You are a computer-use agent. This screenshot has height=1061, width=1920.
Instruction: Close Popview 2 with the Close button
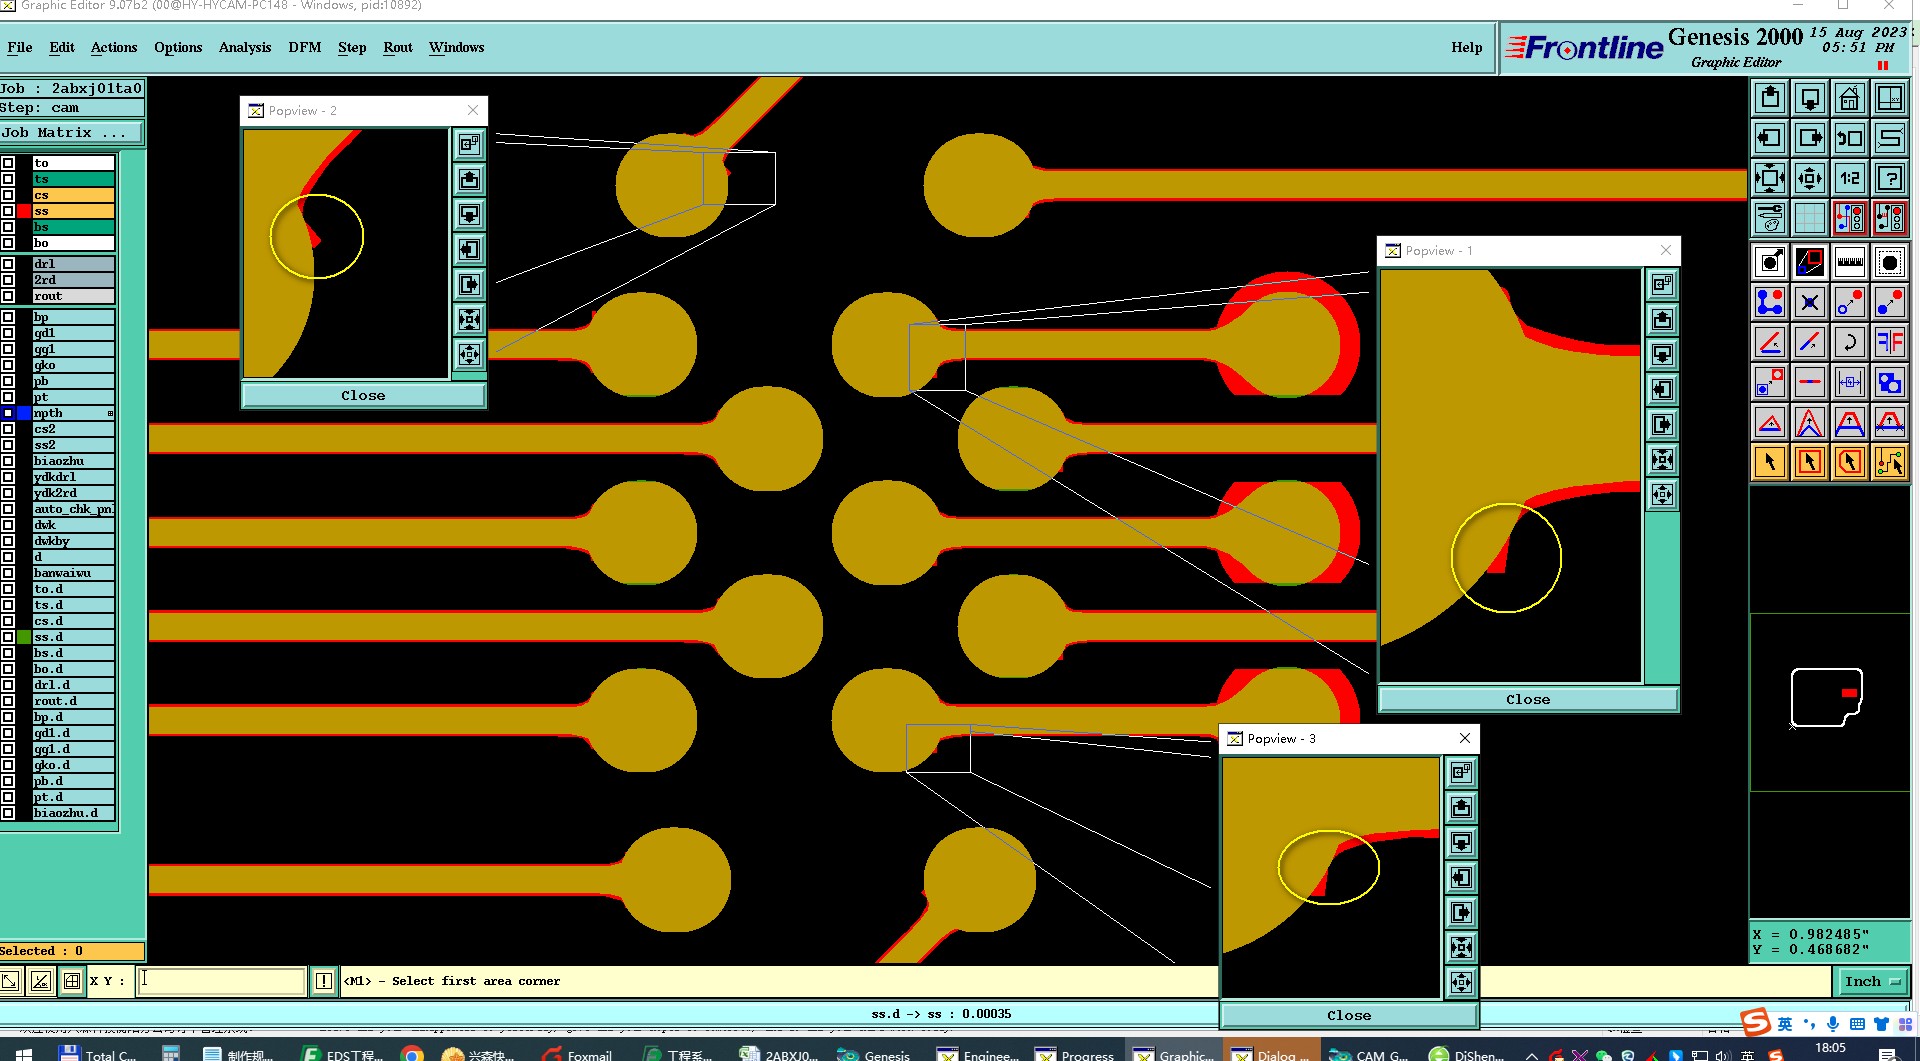363,395
